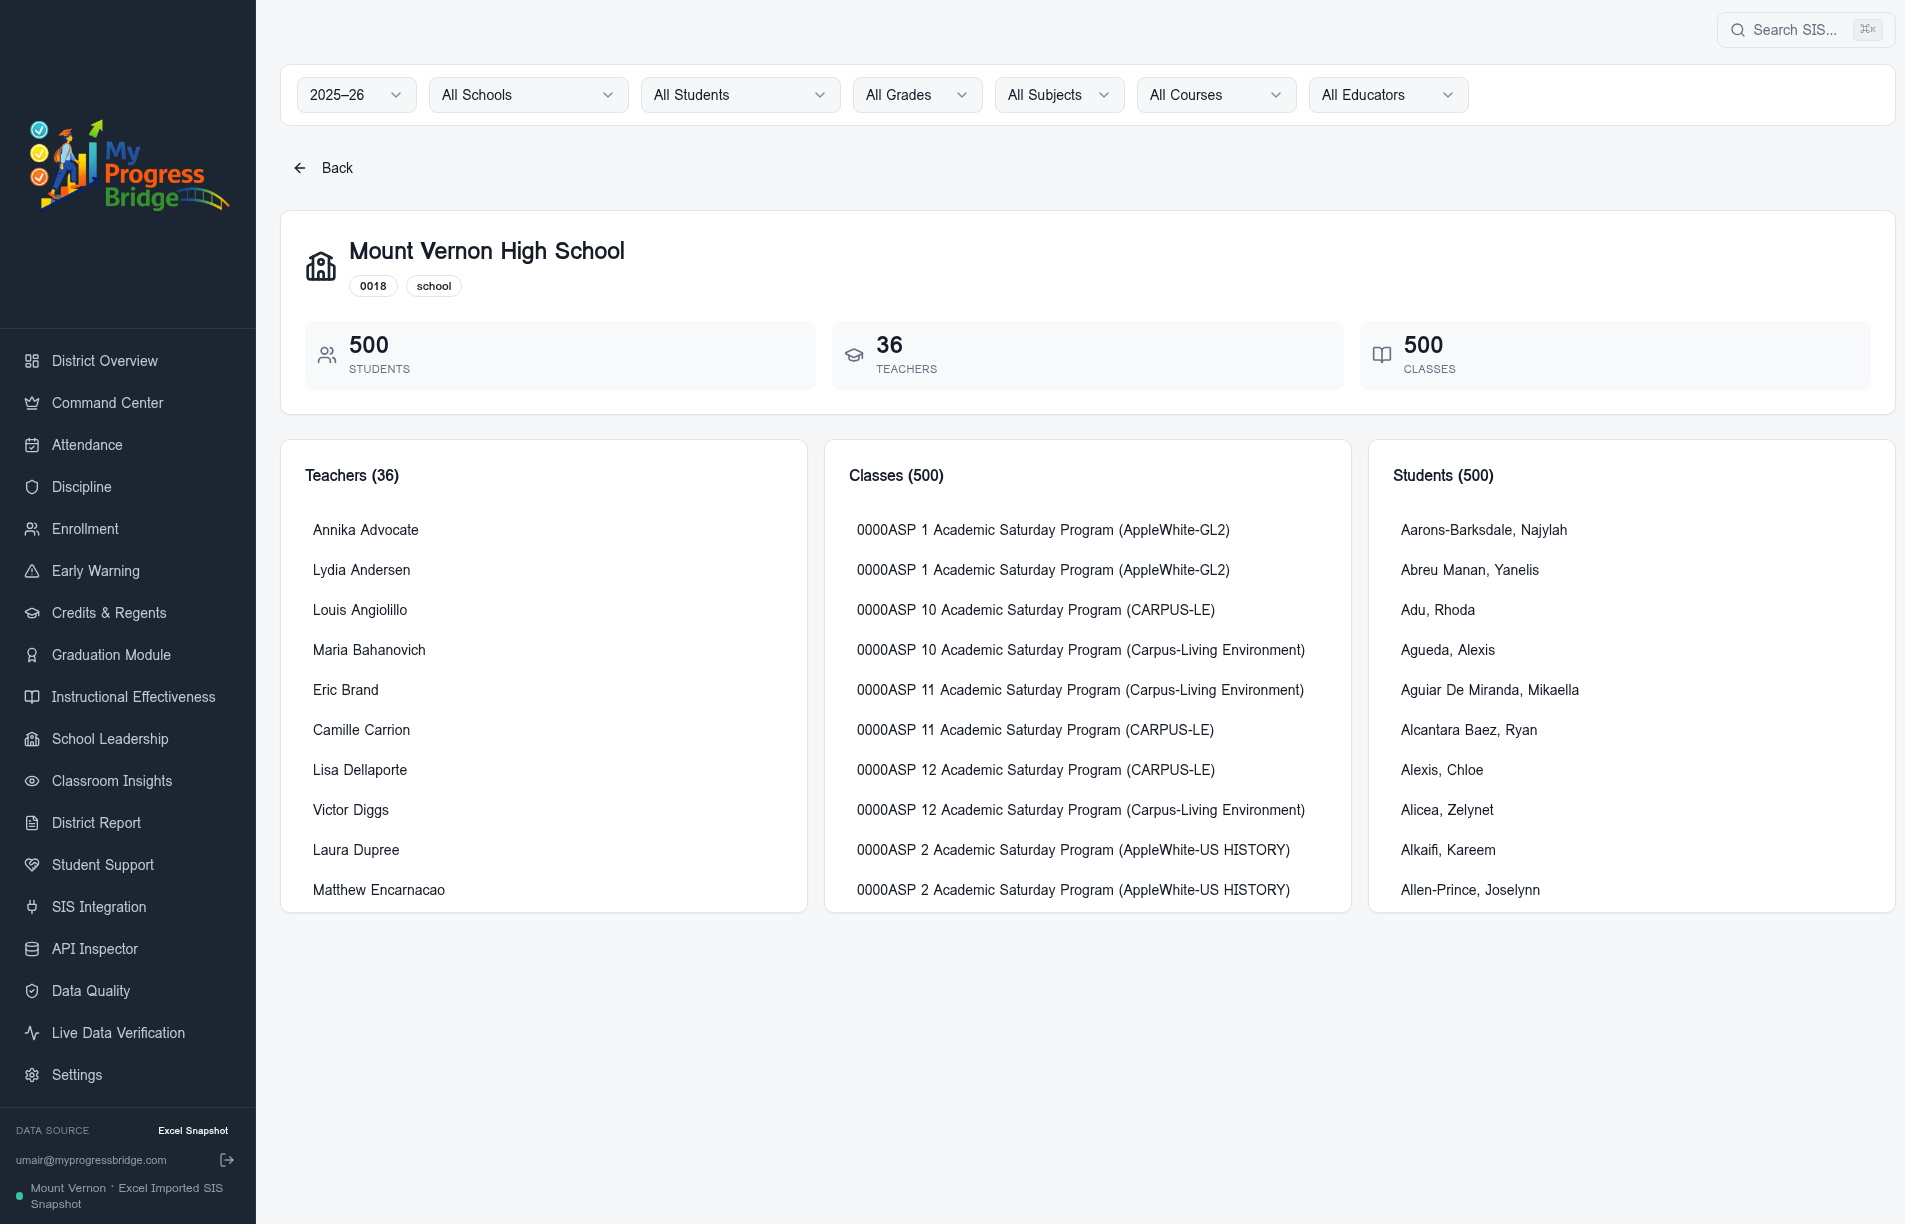The width and height of the screenshot is (1905, 1224).
Task: Click the School Leadership building icon
Action: pyautogui.click(x=32, y=739)
